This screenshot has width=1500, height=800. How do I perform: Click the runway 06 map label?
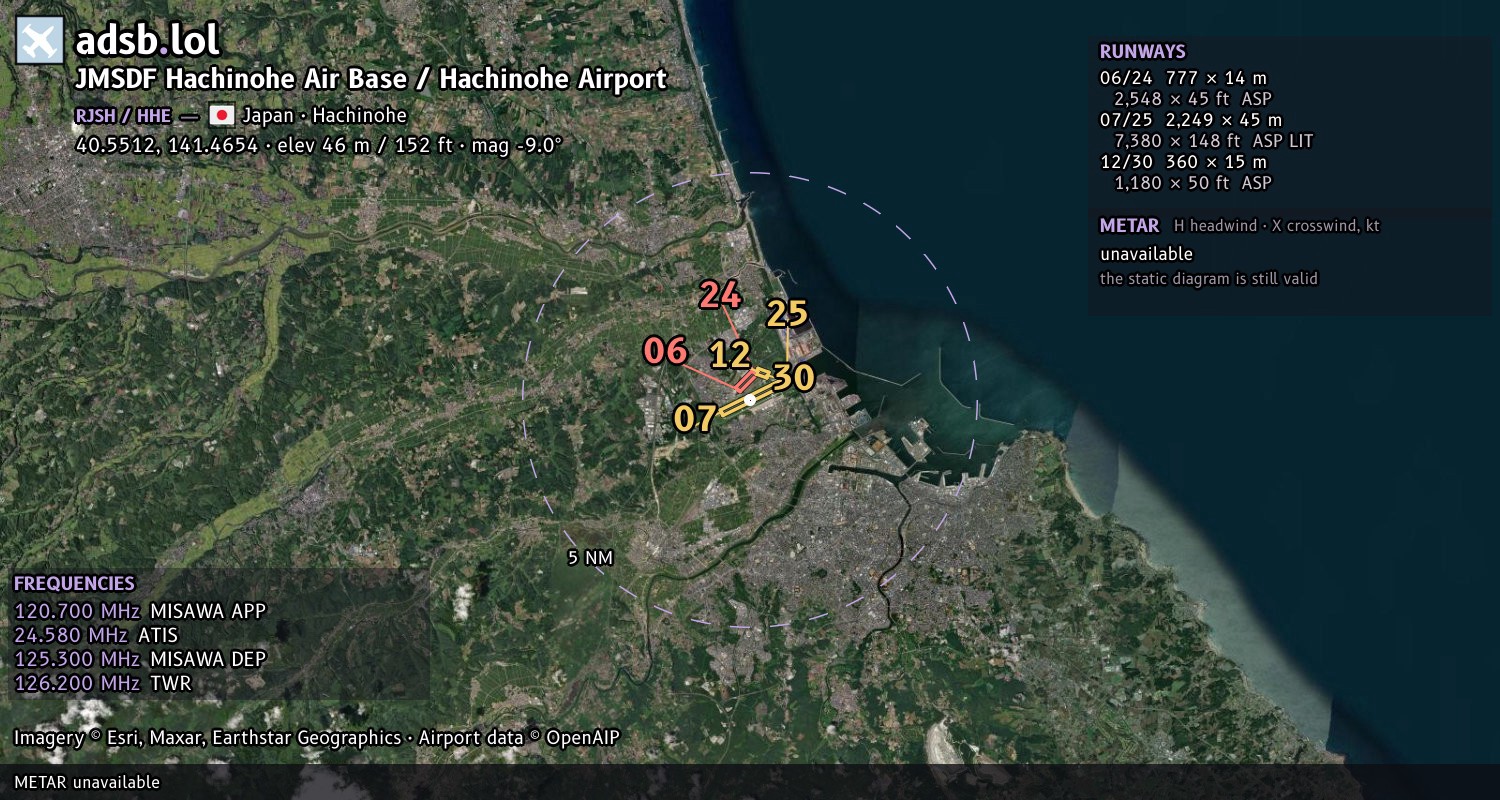(x=665, y=351)
